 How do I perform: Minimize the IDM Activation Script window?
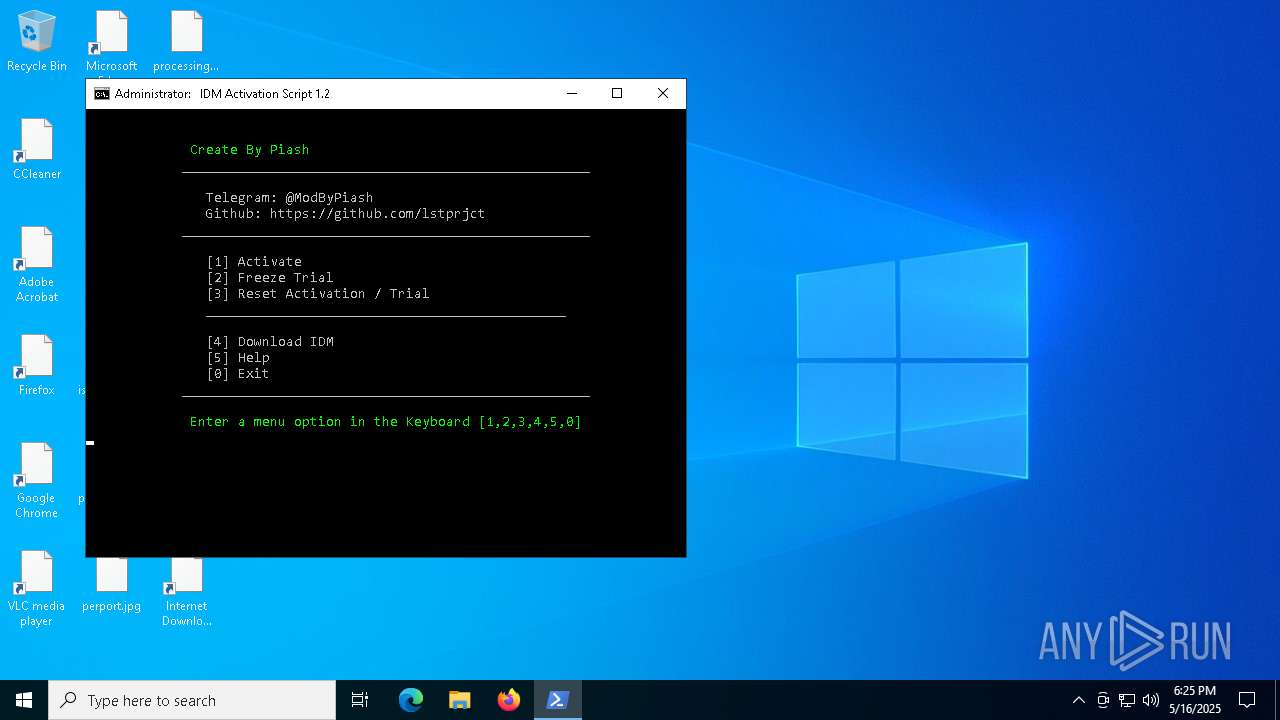(x=572, y=94)
